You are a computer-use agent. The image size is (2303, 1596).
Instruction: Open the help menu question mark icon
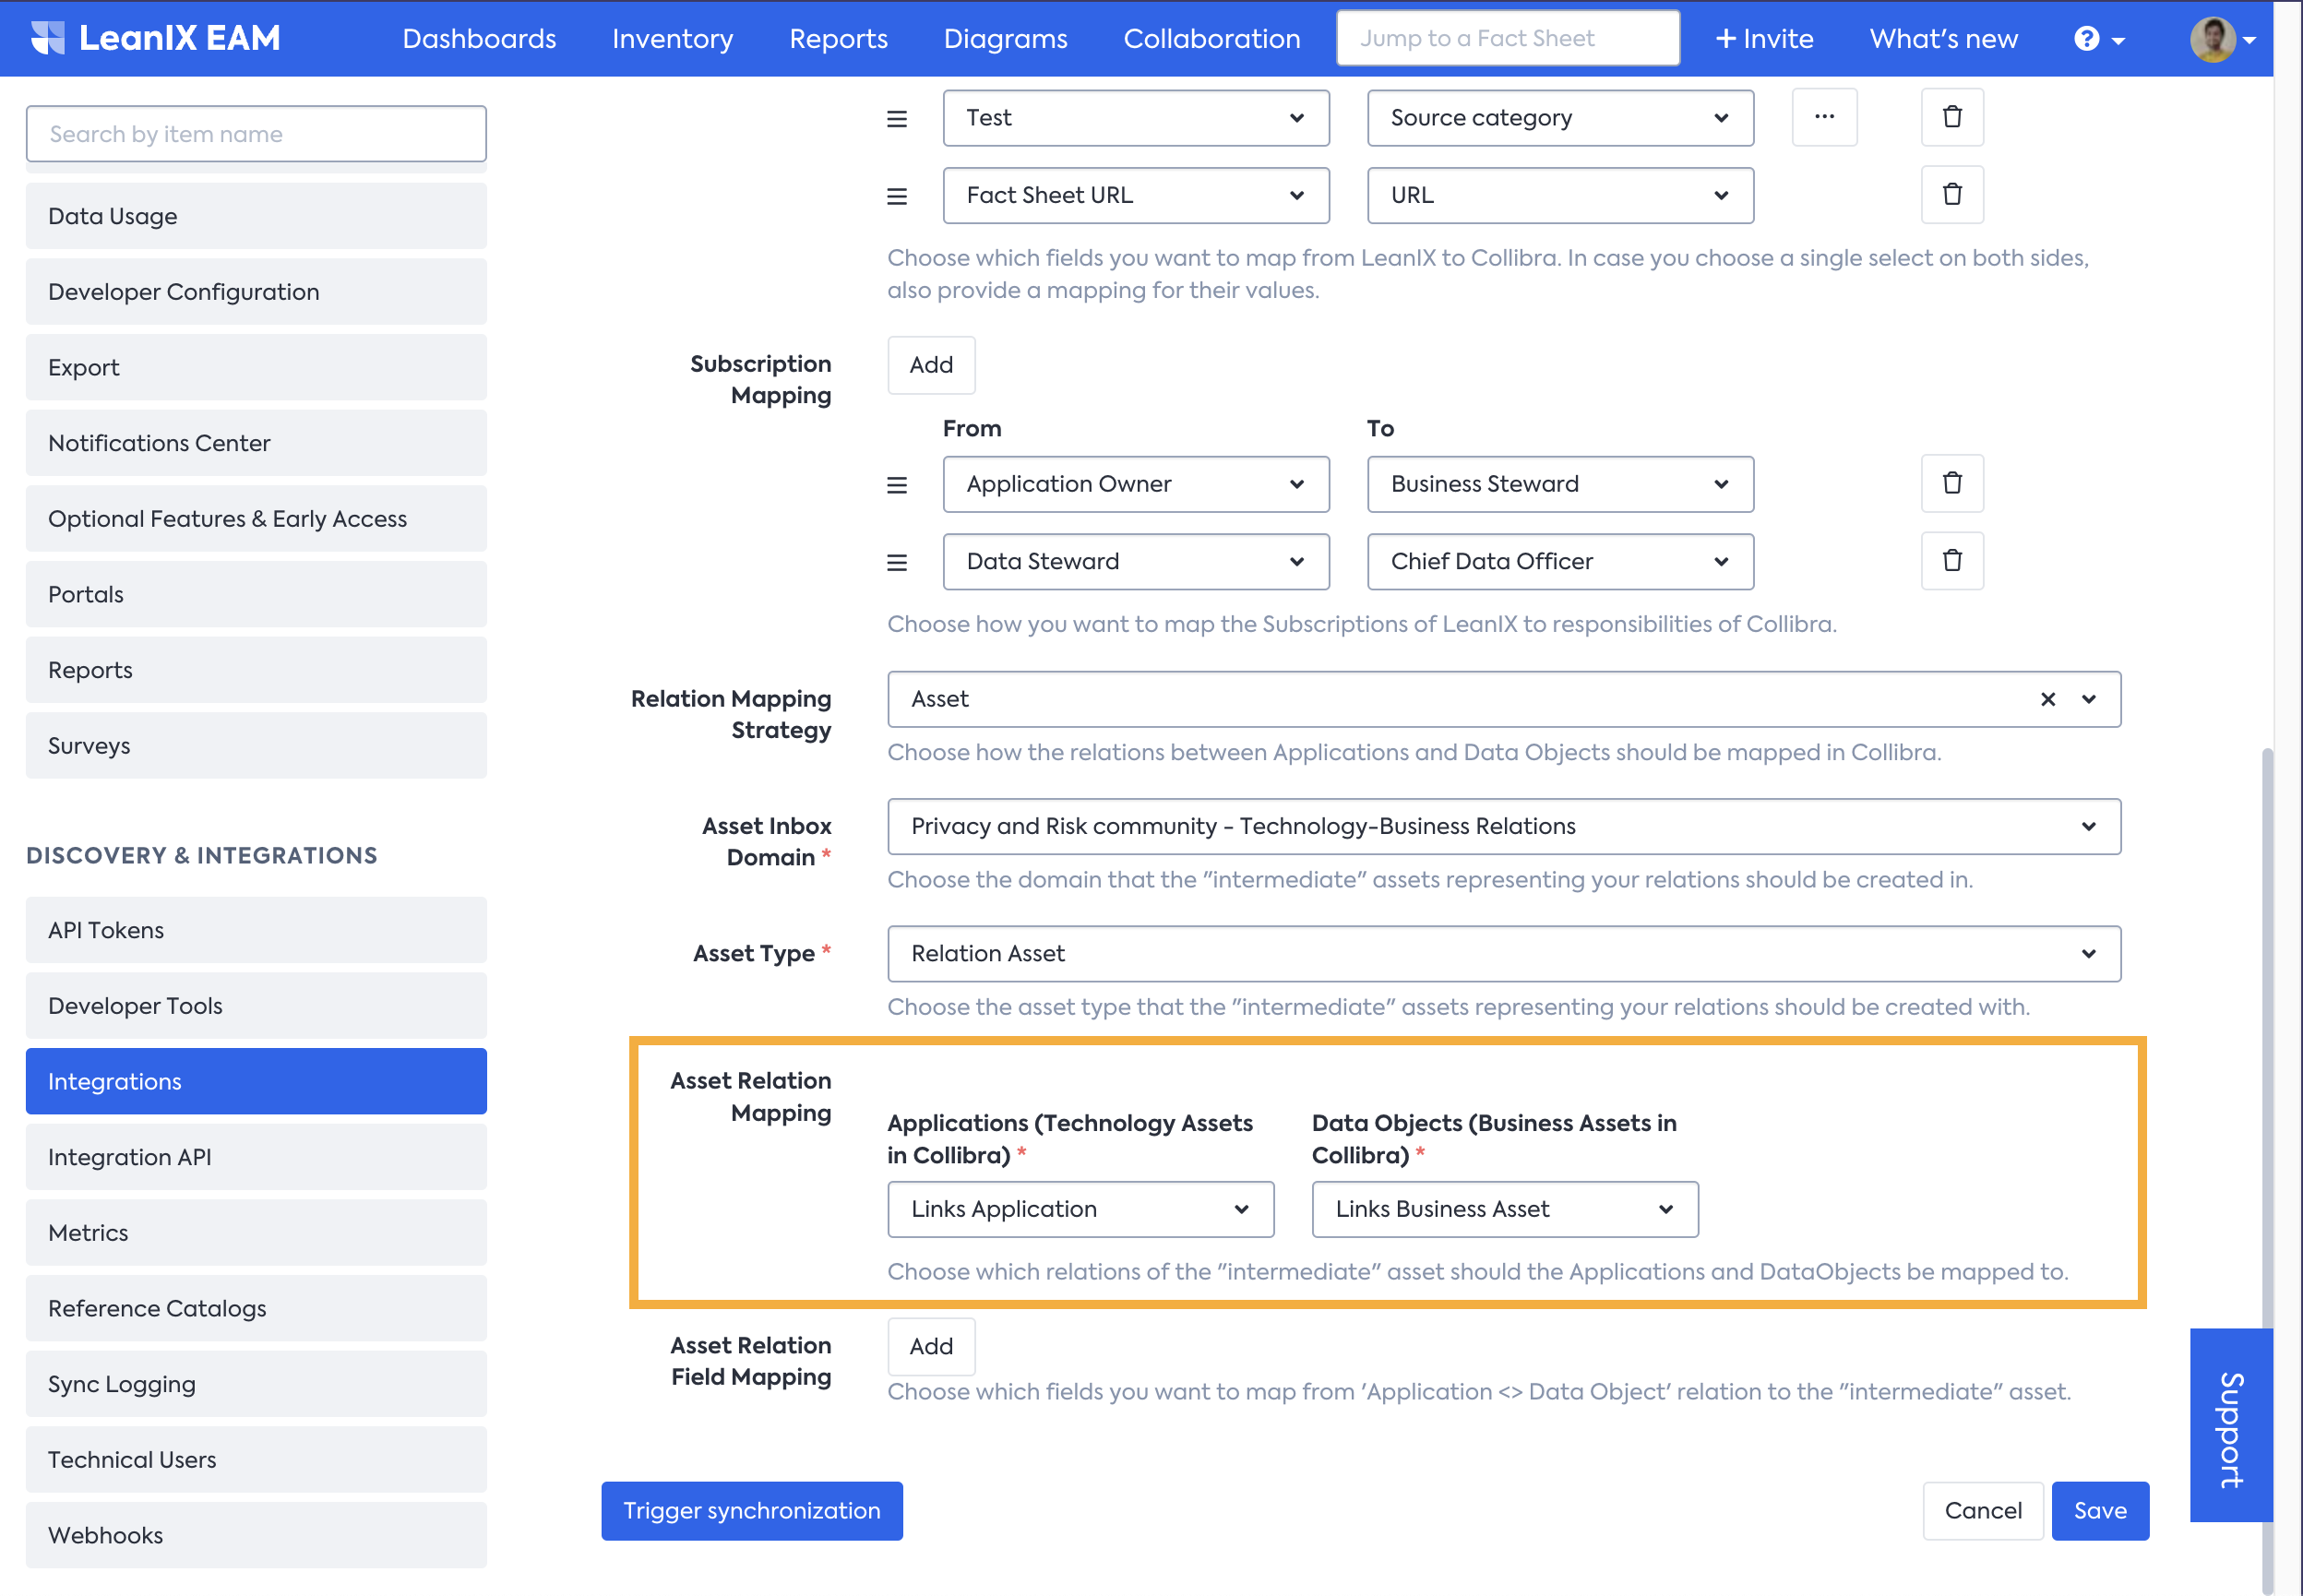pyautogui.click(x=2086, y=39)
